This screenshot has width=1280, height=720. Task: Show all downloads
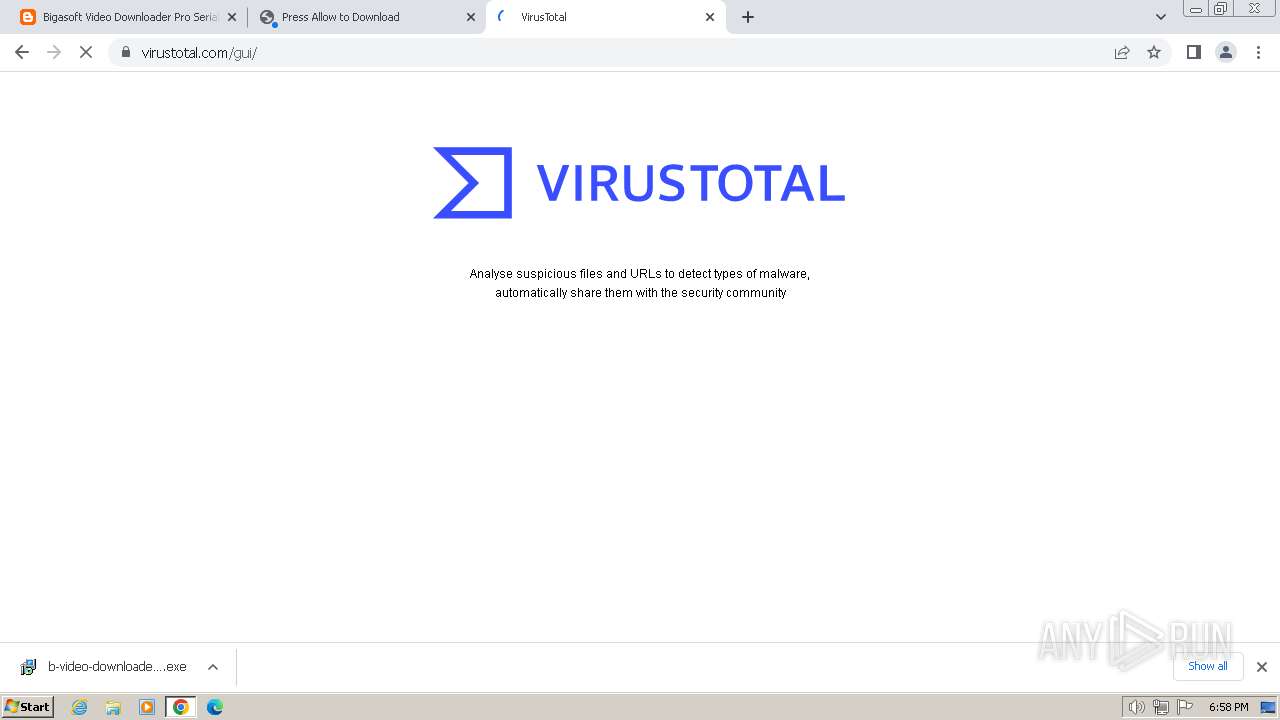tap(1208, 666)
